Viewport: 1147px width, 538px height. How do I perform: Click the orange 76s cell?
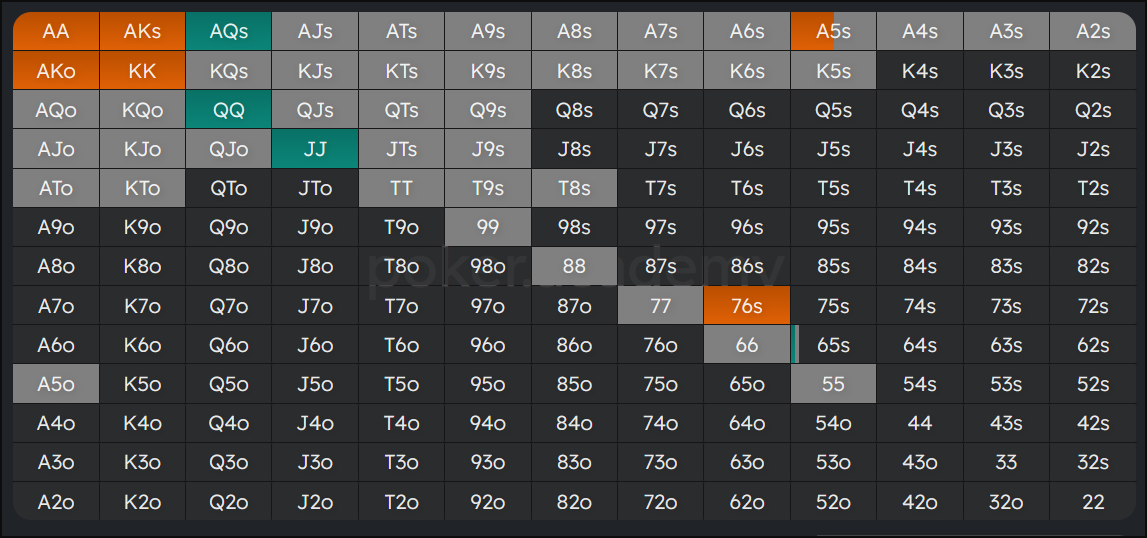tap(747, 305)
